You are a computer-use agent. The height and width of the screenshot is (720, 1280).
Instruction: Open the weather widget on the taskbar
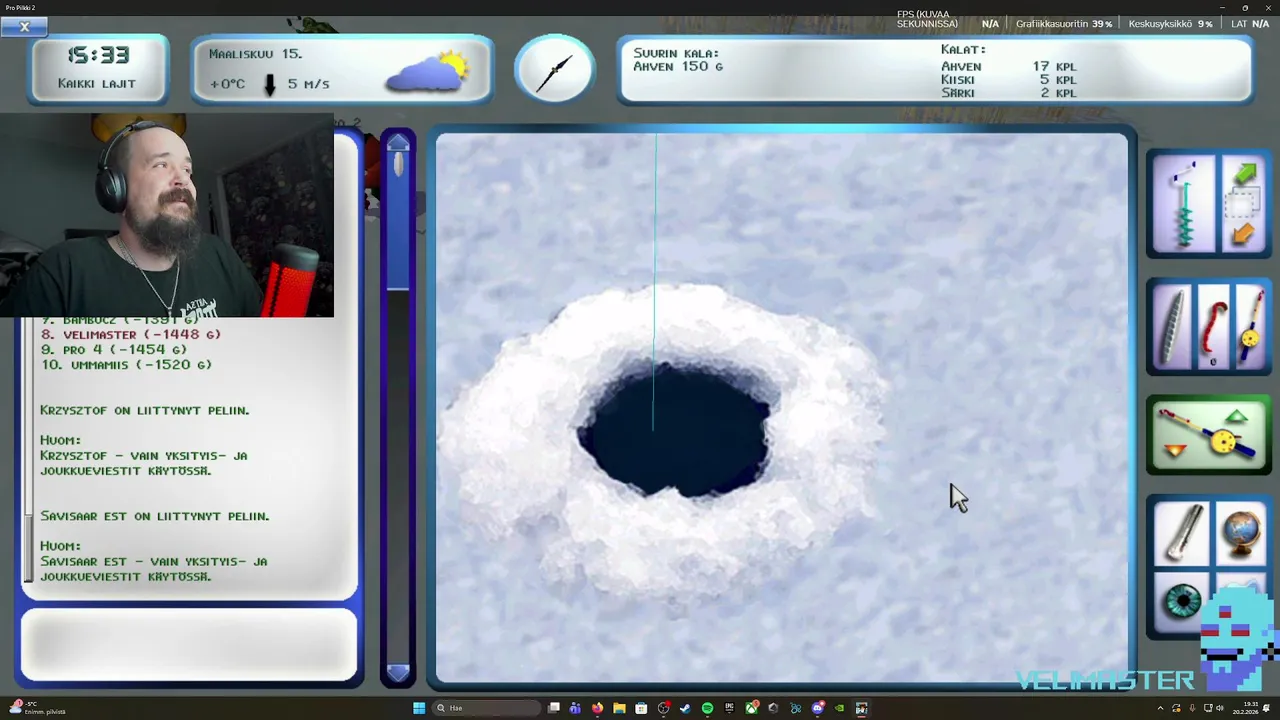tap(36, 708)
